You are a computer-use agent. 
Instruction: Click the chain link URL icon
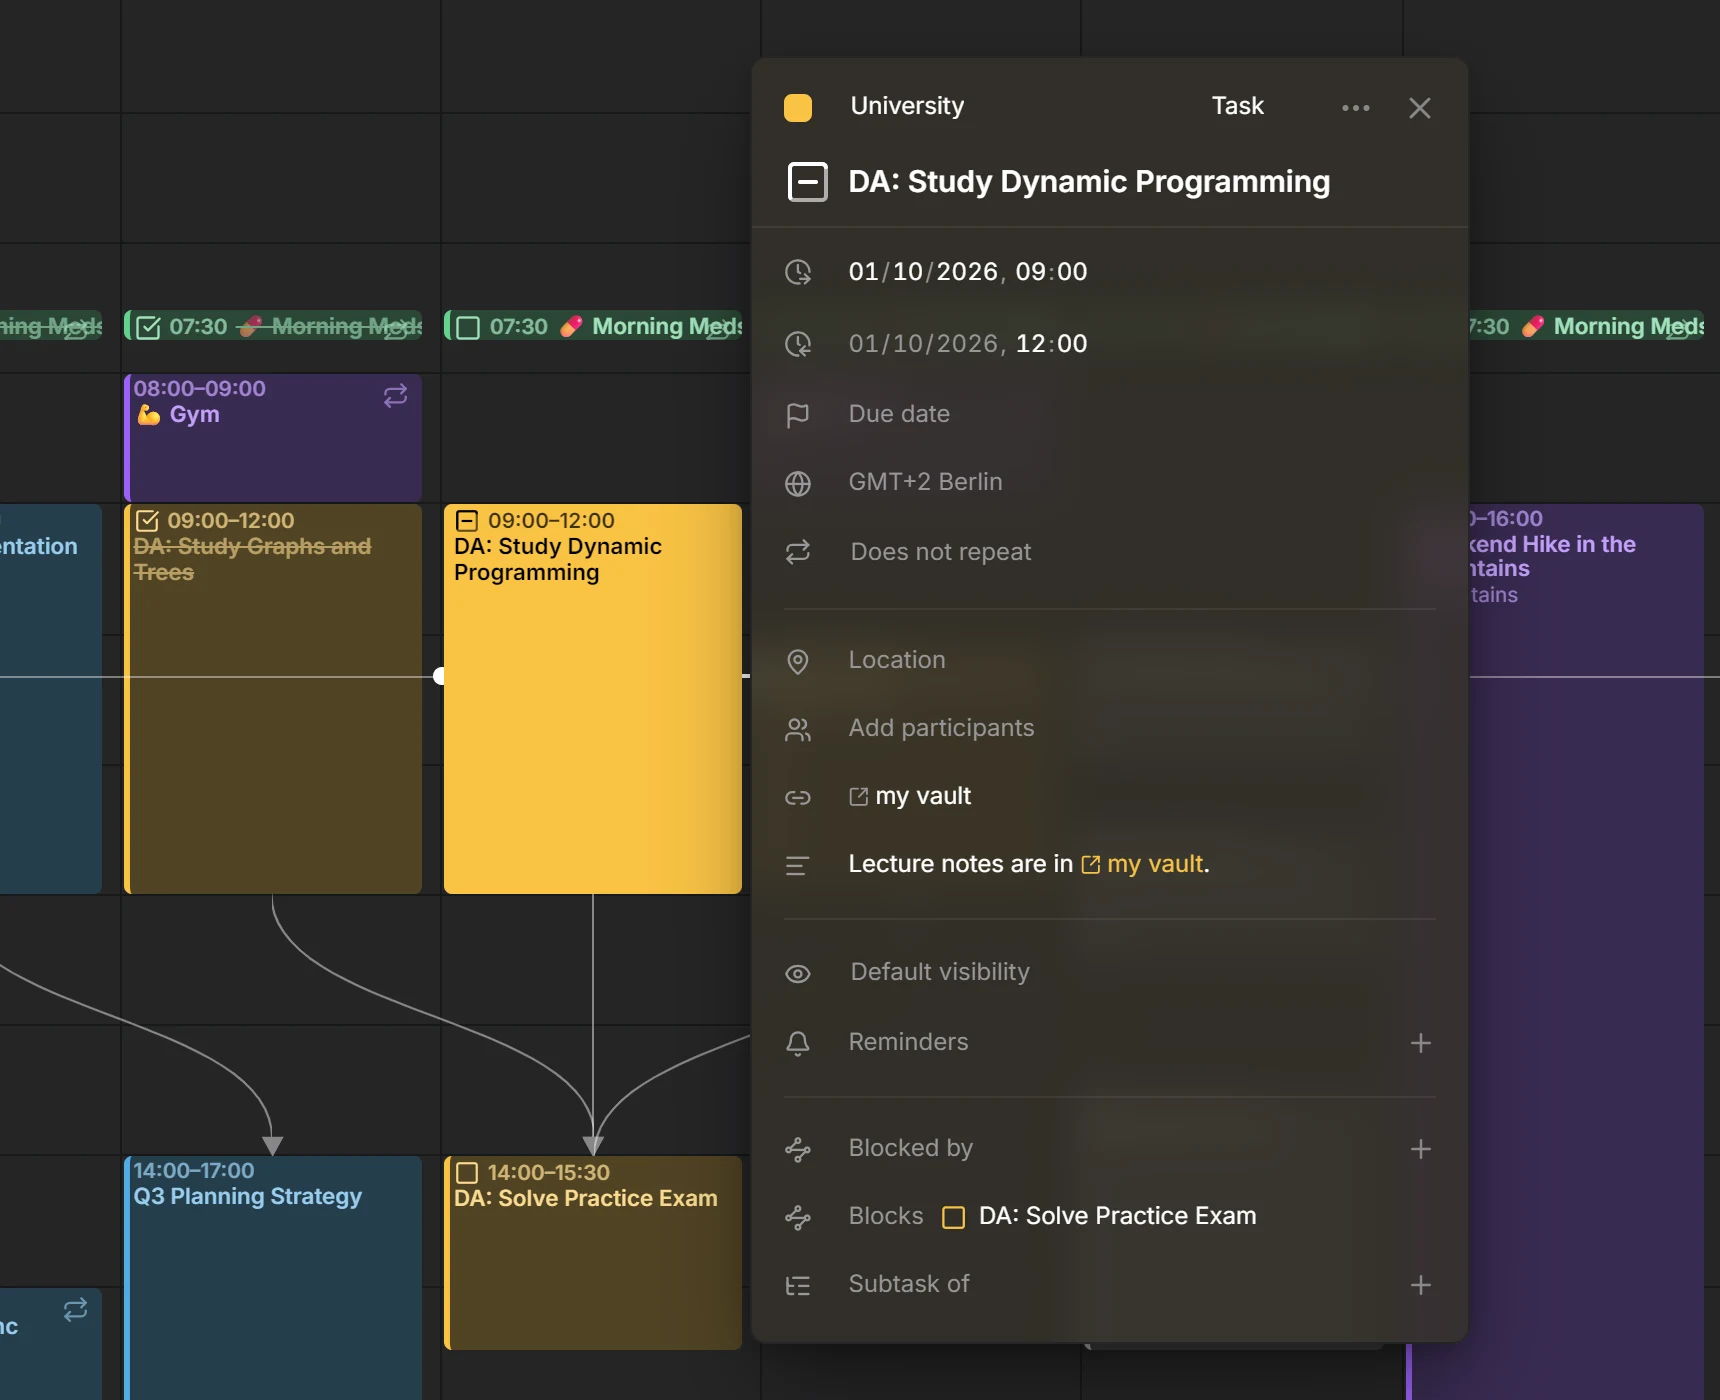click(x=798, y=797)
